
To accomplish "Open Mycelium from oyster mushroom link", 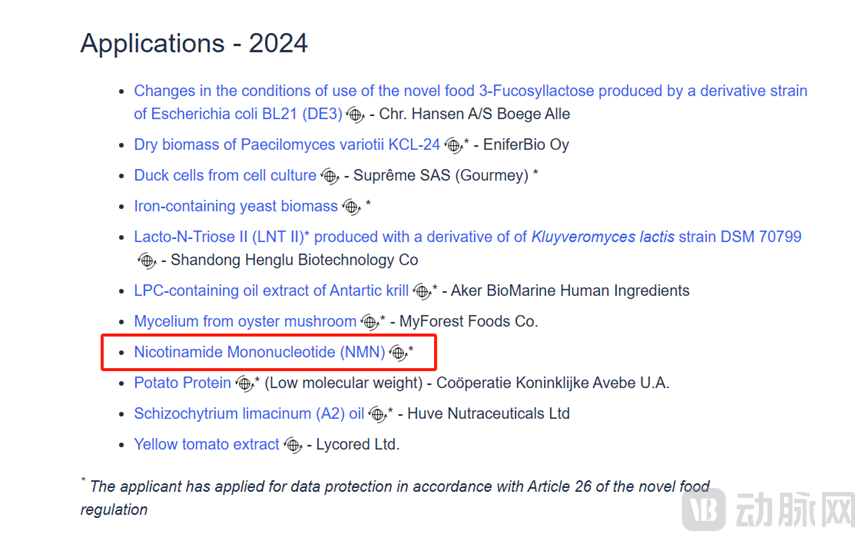I will (245, 322).
